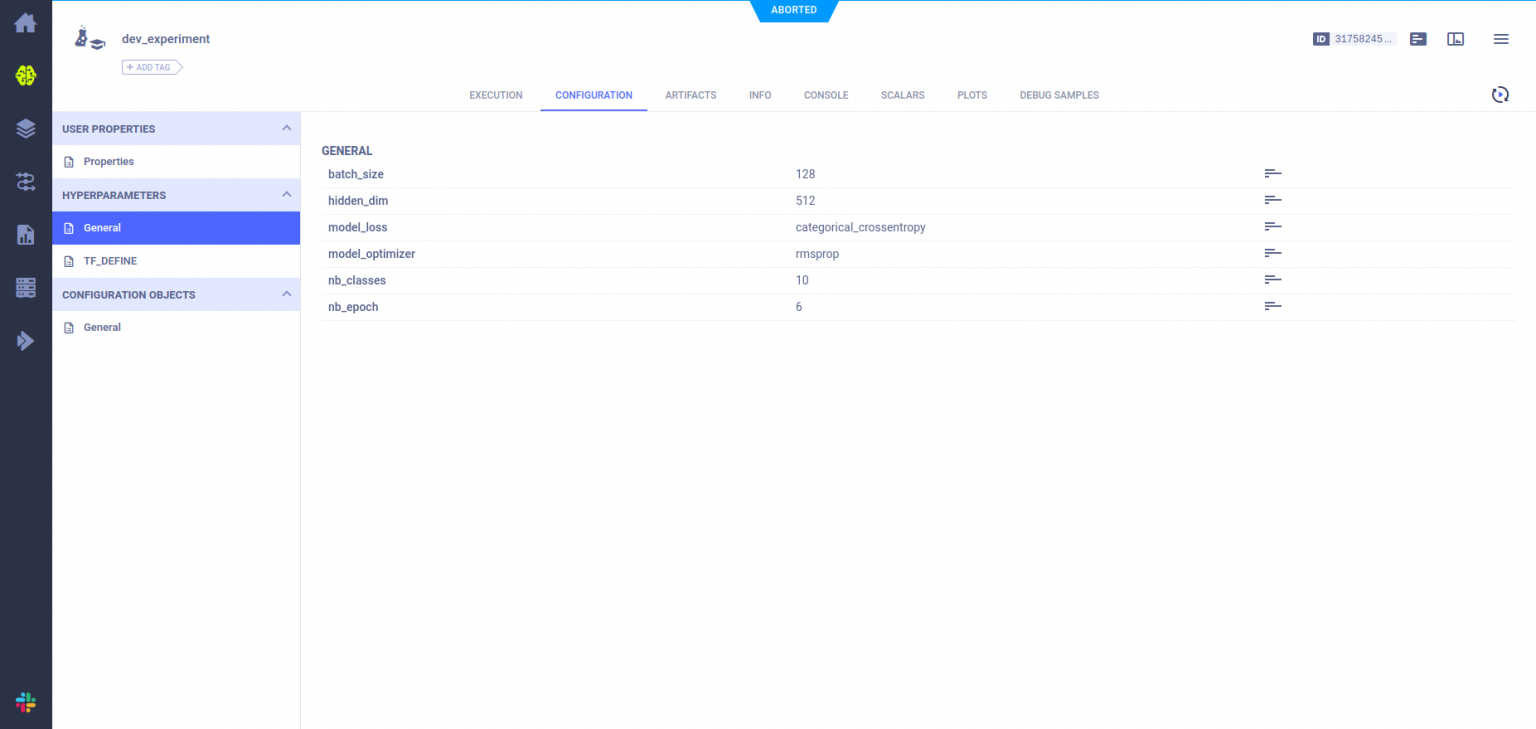Select TF_DEFINE under Hyperparameters
Image resolution: width=1536 pixels, height=729 pixels.
(x=110, y=261)
